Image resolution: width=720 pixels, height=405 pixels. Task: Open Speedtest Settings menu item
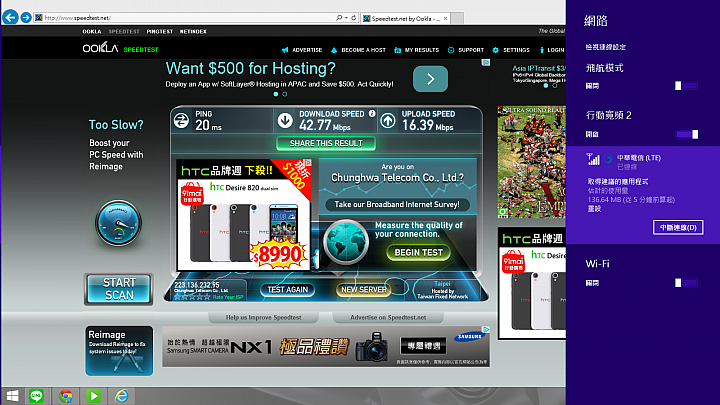pyautogui.click(x=511, y=50)
